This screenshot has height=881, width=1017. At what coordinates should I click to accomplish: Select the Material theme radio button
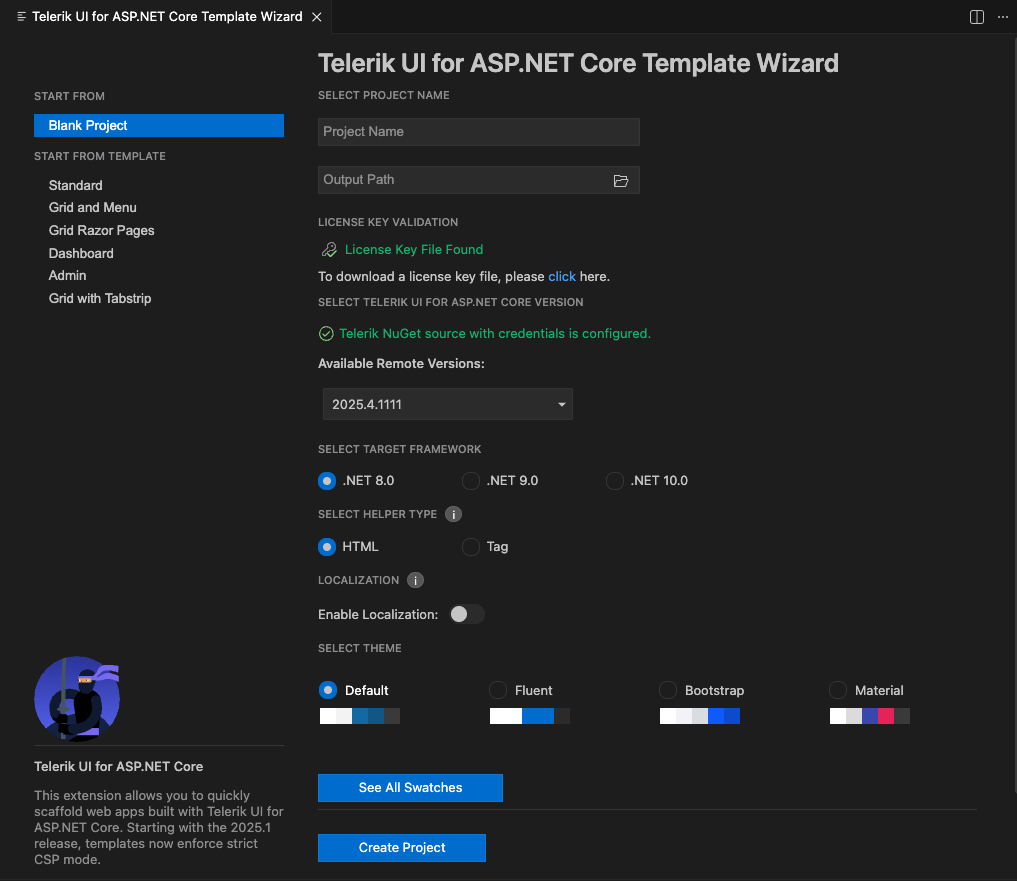[x=838, y=690]
